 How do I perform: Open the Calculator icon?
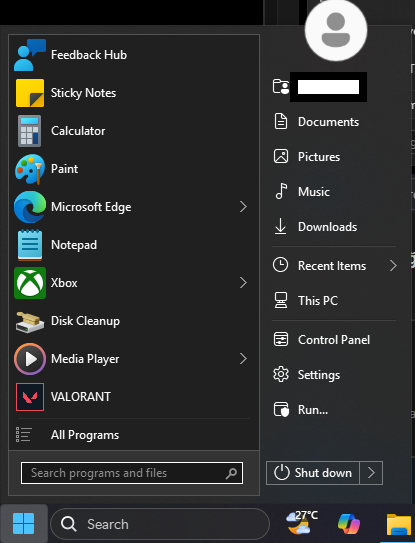click(30, 131)
